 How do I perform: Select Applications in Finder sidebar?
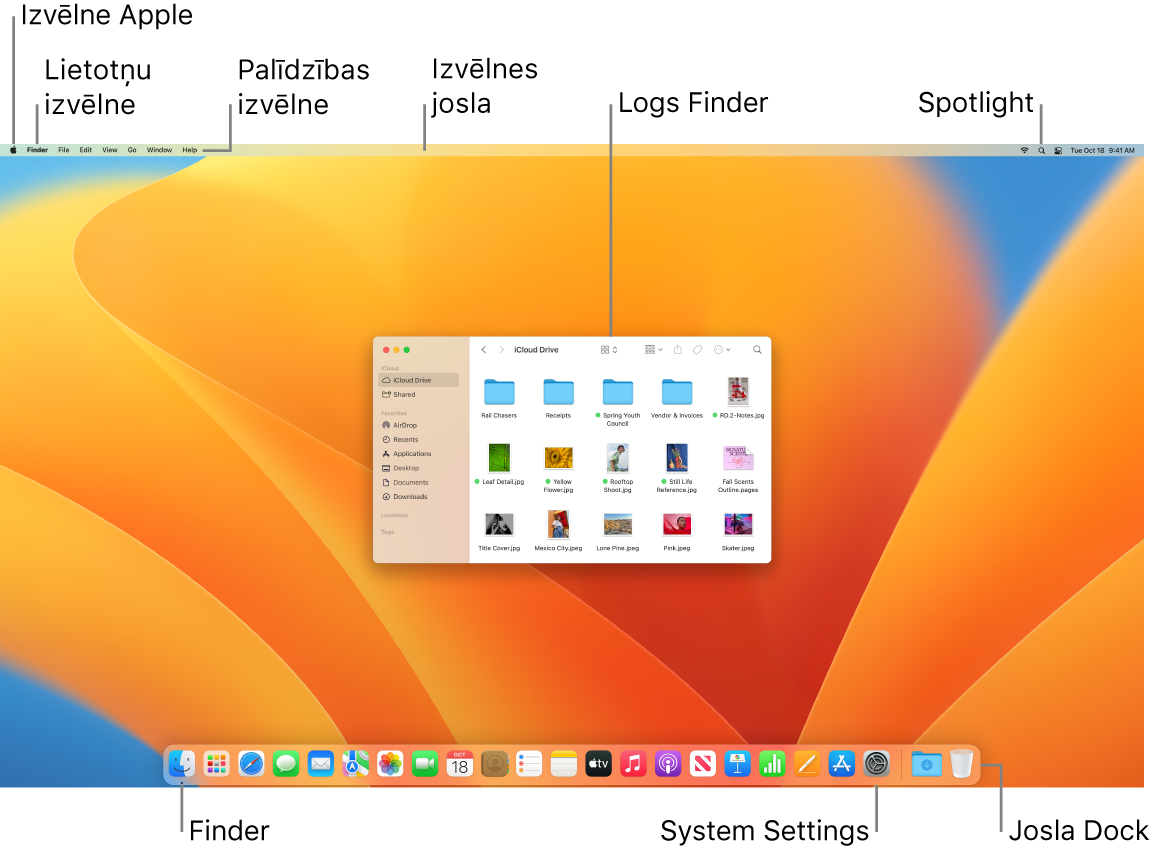click(418, 454)
